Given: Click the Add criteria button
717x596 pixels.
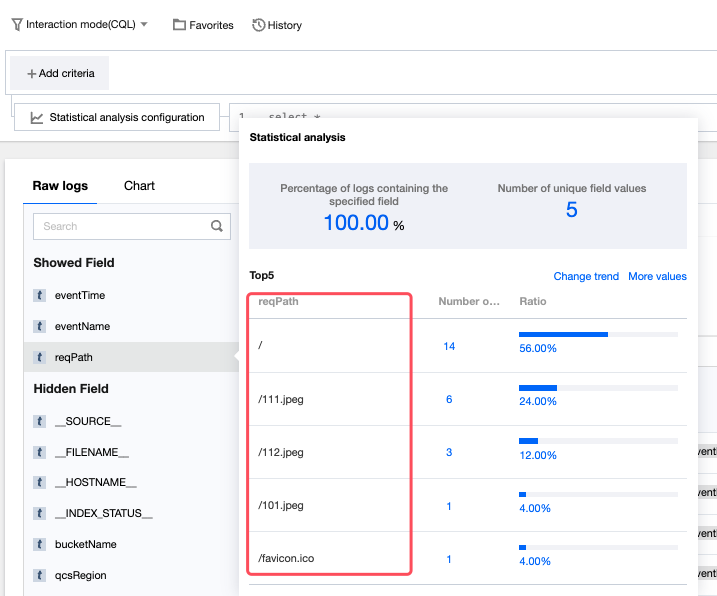Looking at the screenshot, I should [60, 73].
